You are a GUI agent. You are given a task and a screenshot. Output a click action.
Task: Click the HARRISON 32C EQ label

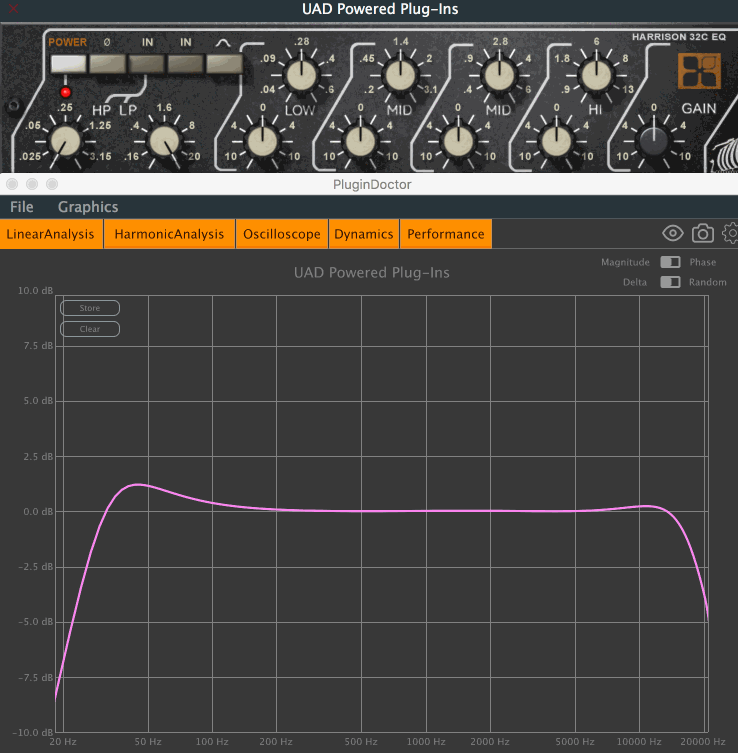click(x=678, y=37)
